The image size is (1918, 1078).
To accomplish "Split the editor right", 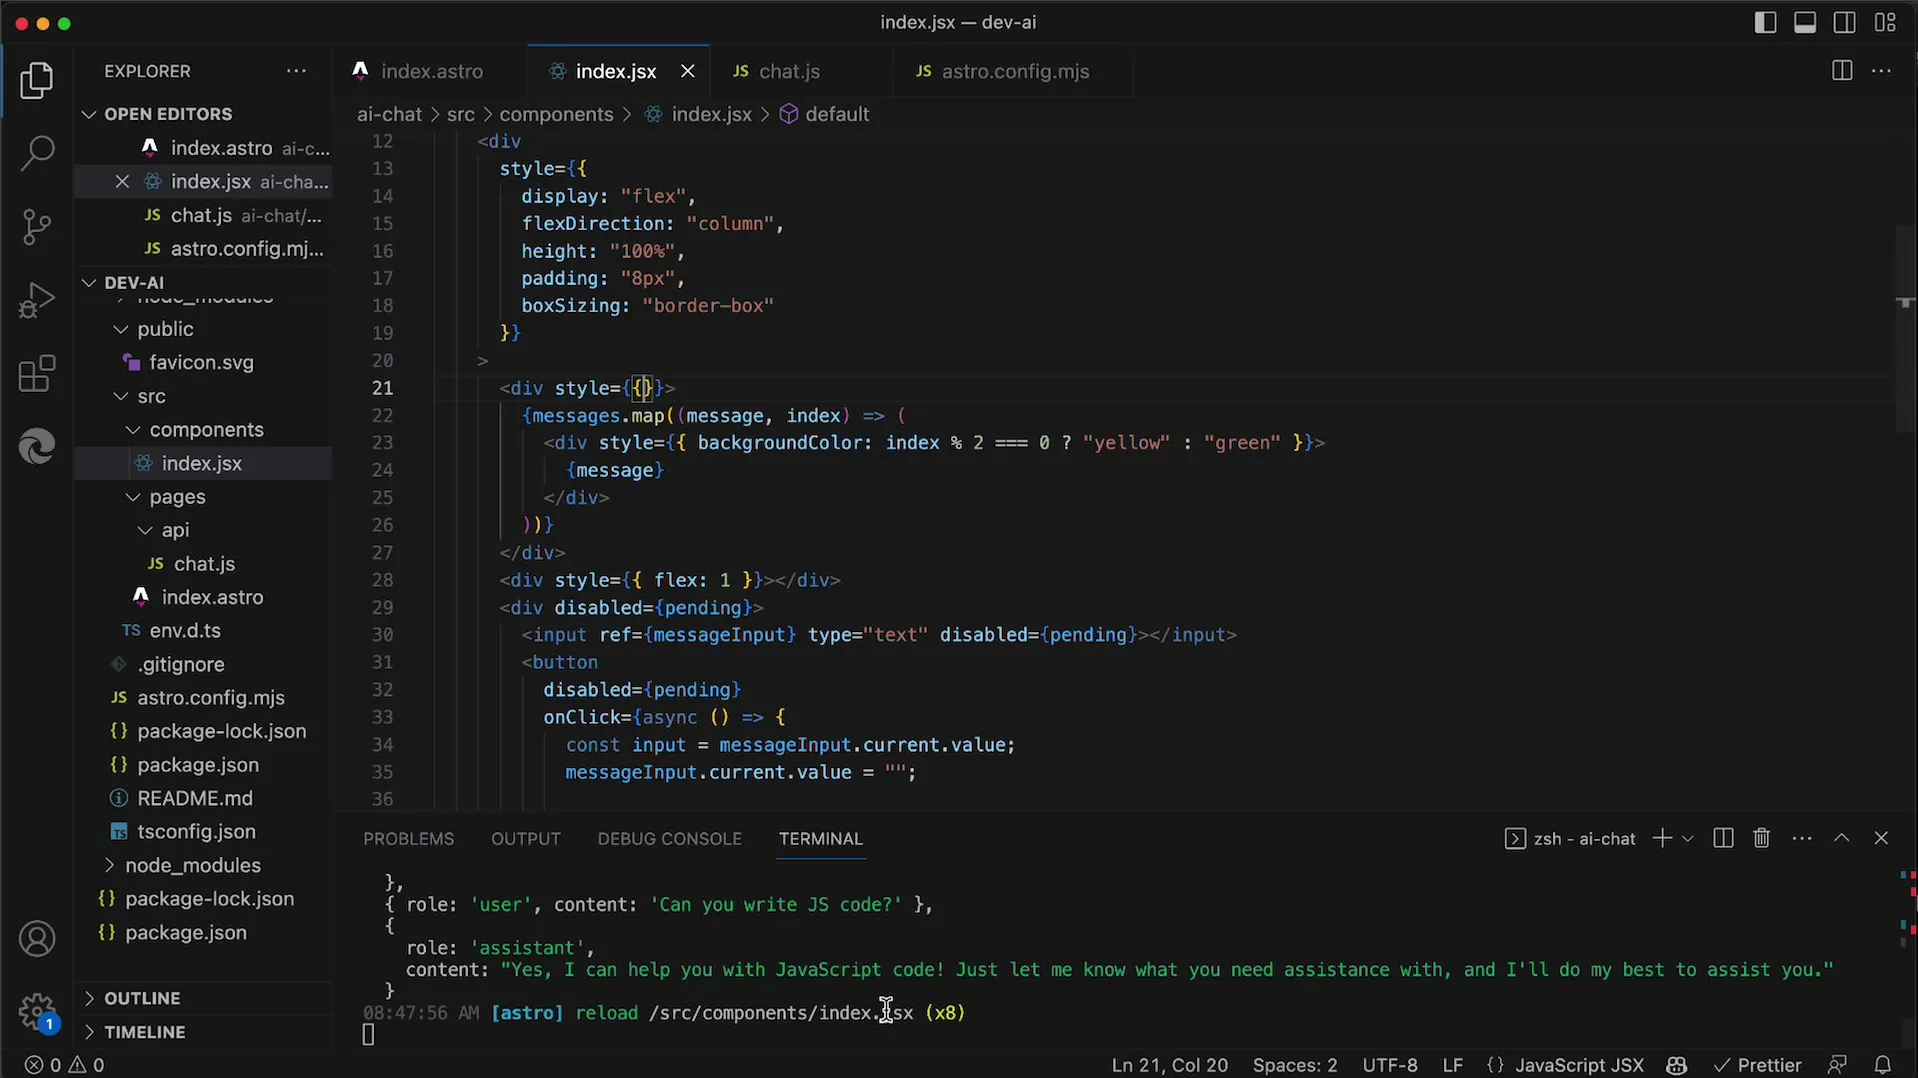I will (1841, 71).
